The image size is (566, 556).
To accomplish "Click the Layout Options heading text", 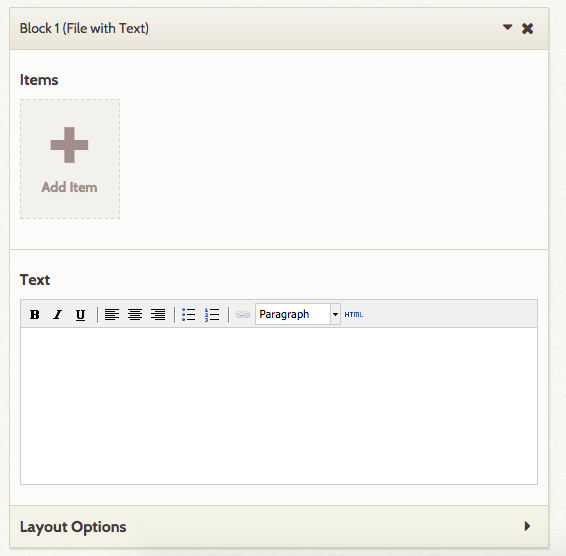I will tap(73, 527).
